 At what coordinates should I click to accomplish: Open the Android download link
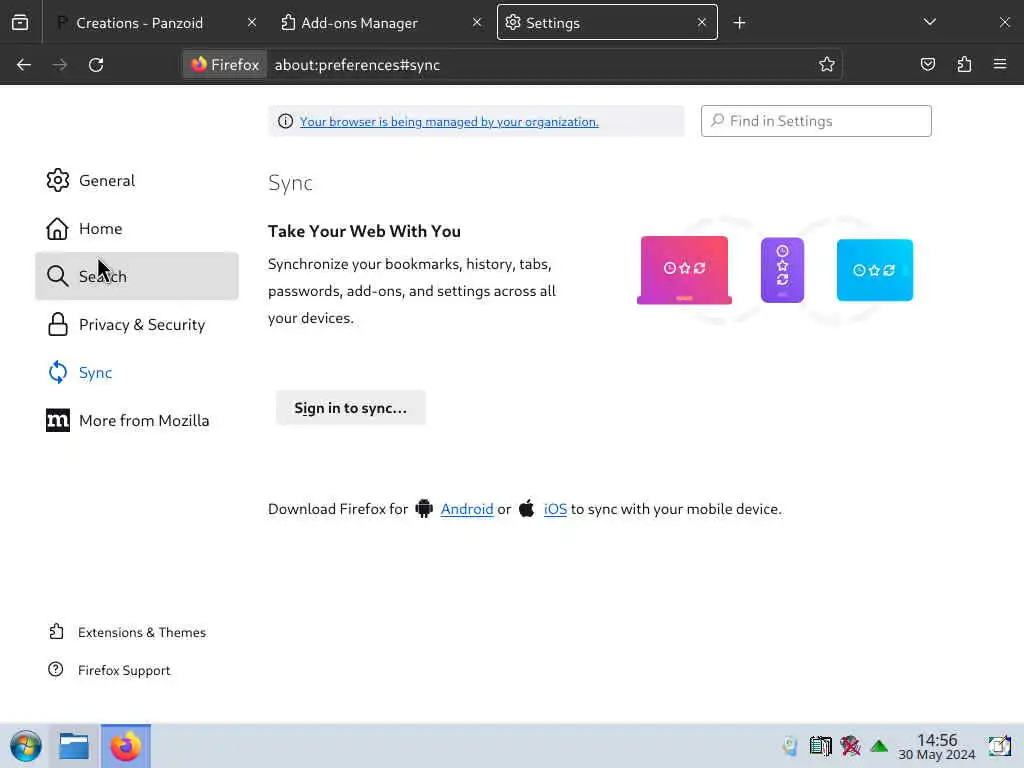tap(467, 509)
